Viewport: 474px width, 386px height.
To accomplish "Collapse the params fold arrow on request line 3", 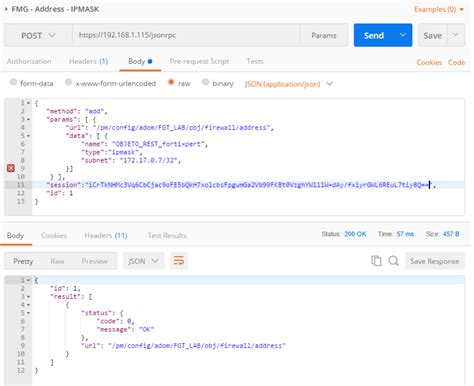I will pyautogui.click(x=28, y=119).
